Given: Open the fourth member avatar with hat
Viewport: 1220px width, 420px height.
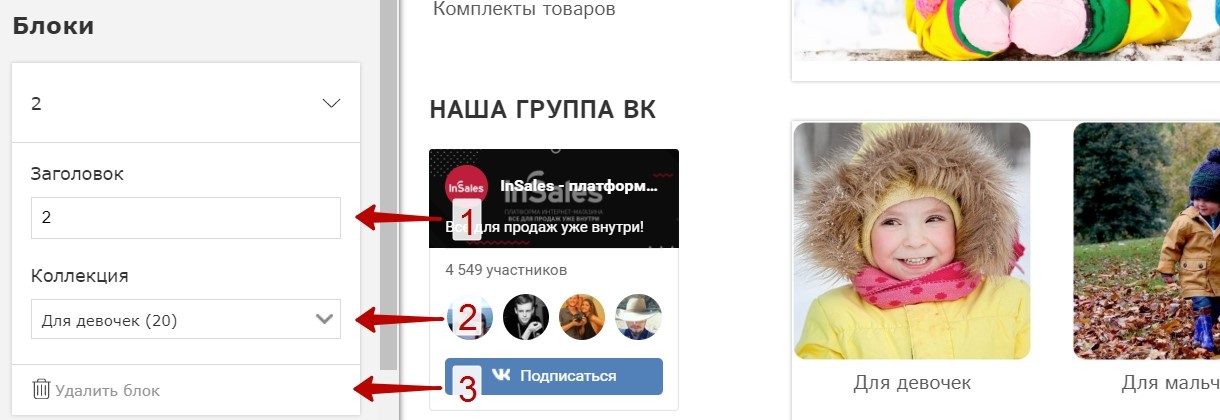Looking at the screenshot, I should (638, 318).
